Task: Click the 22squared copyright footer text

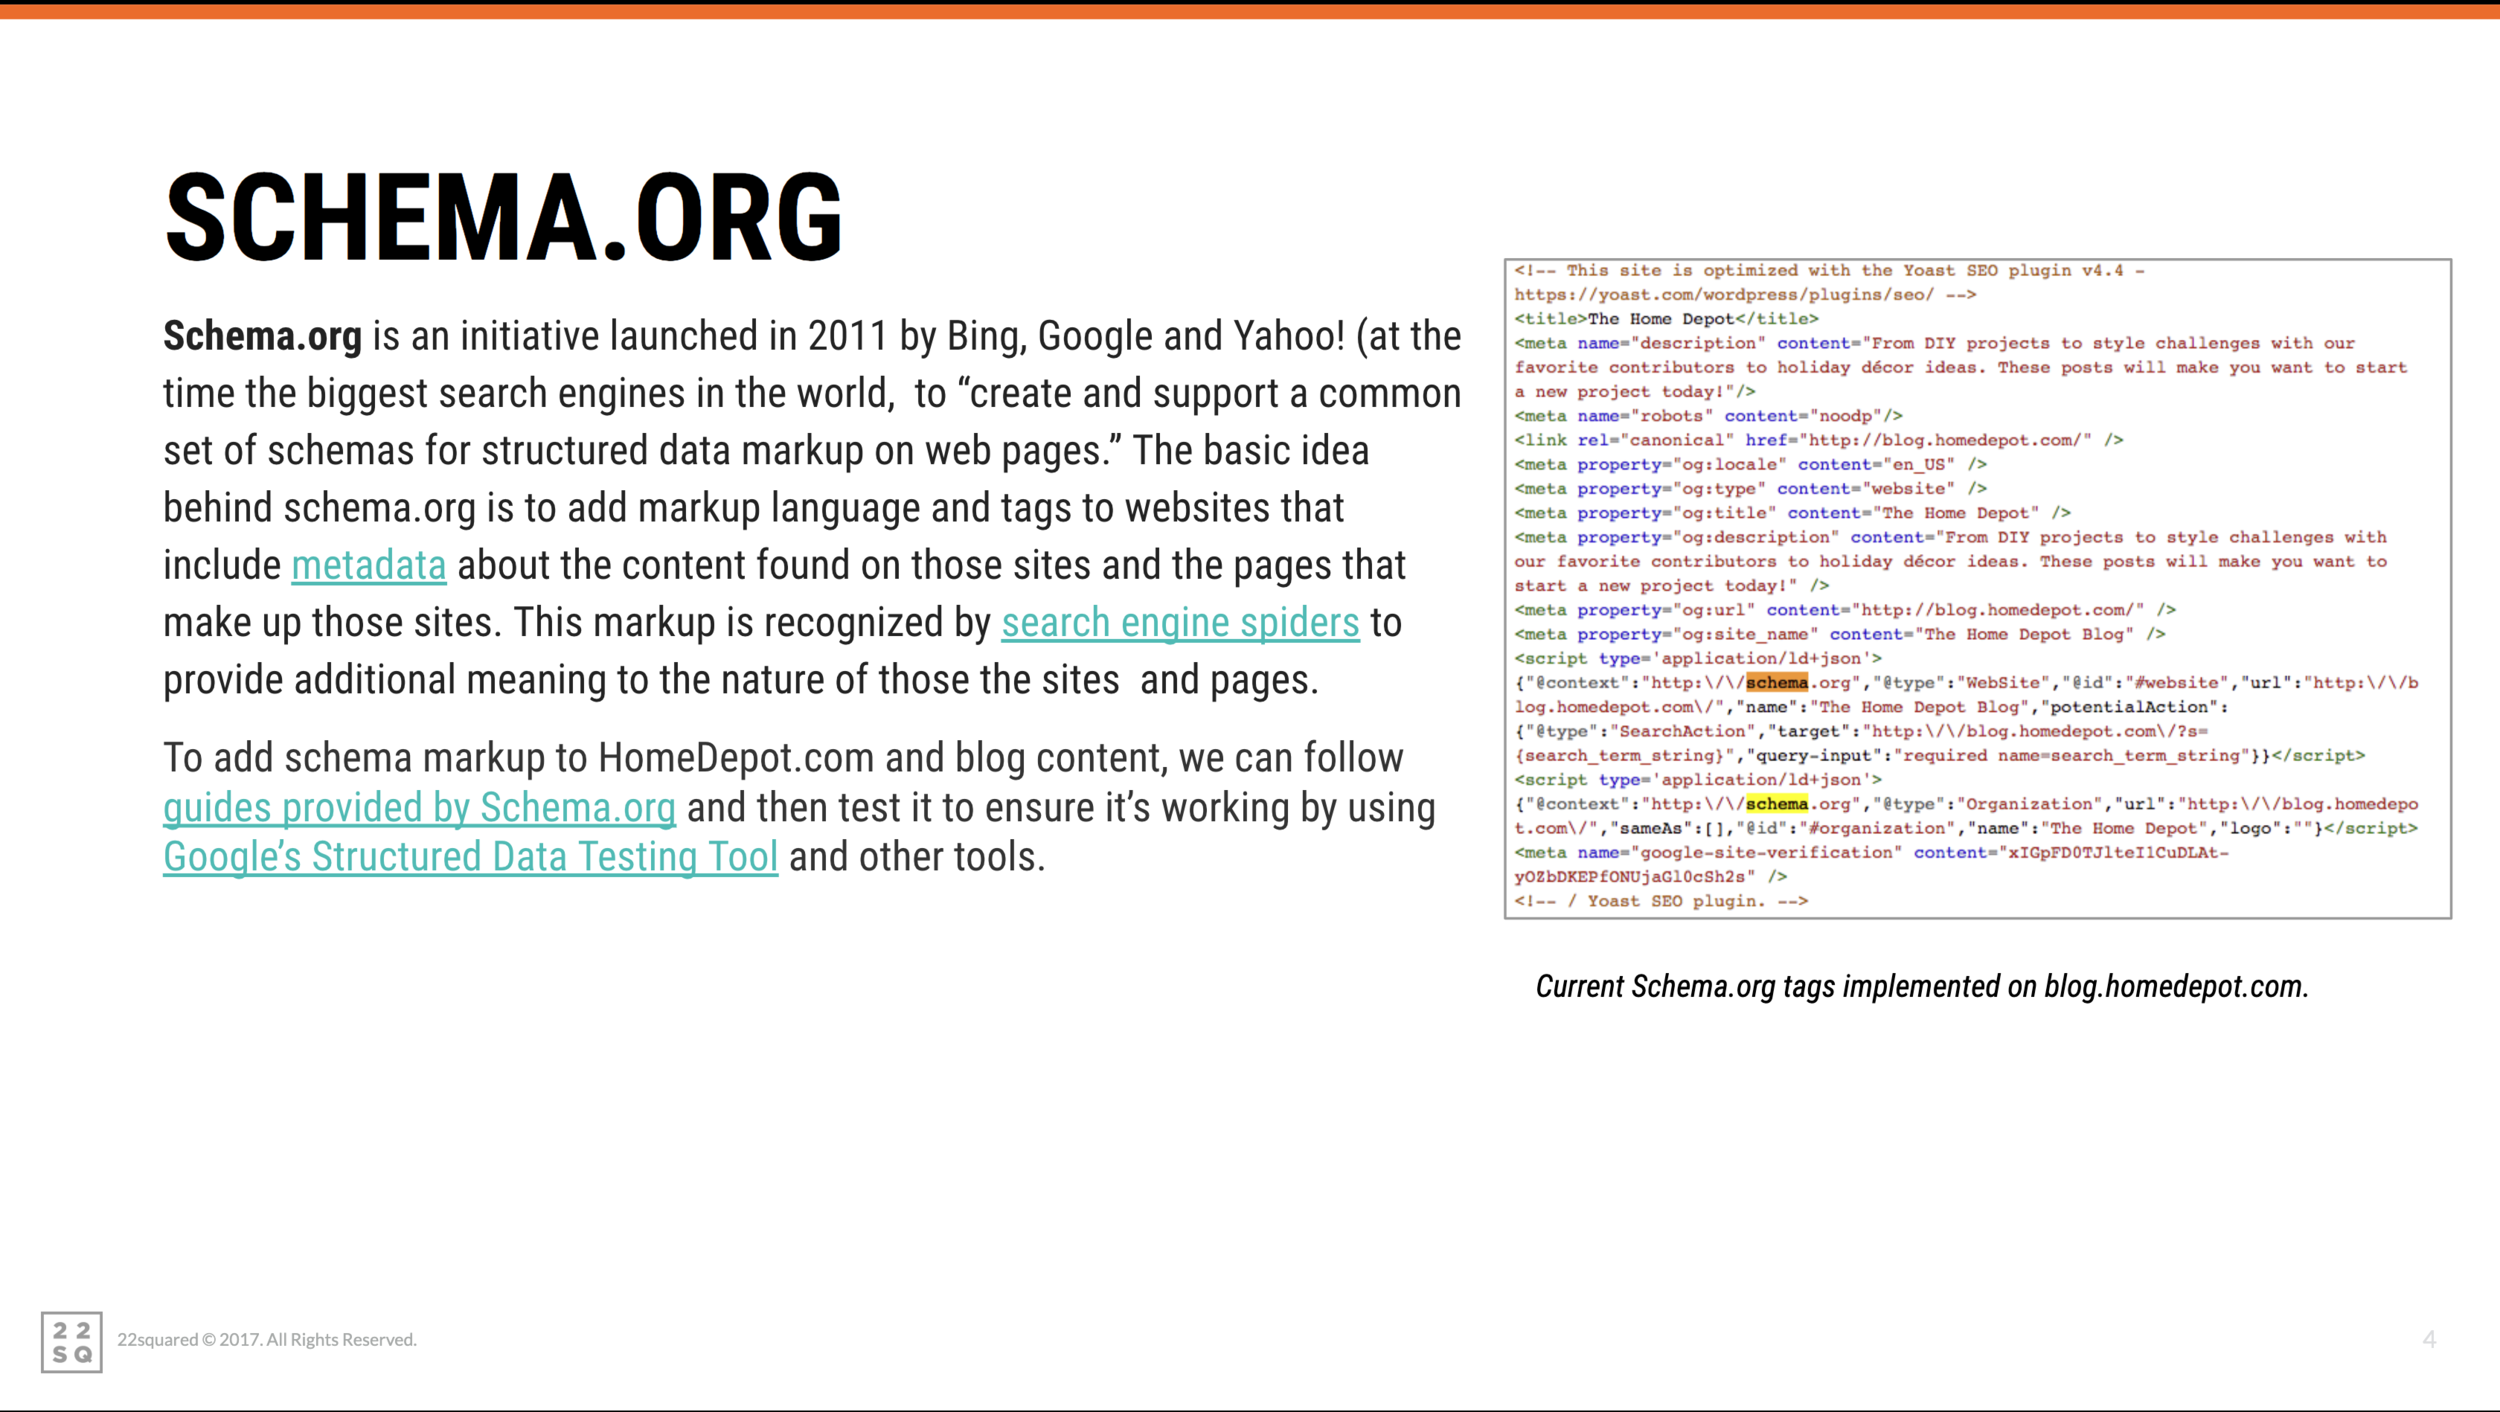Action: pos(267,1340)
